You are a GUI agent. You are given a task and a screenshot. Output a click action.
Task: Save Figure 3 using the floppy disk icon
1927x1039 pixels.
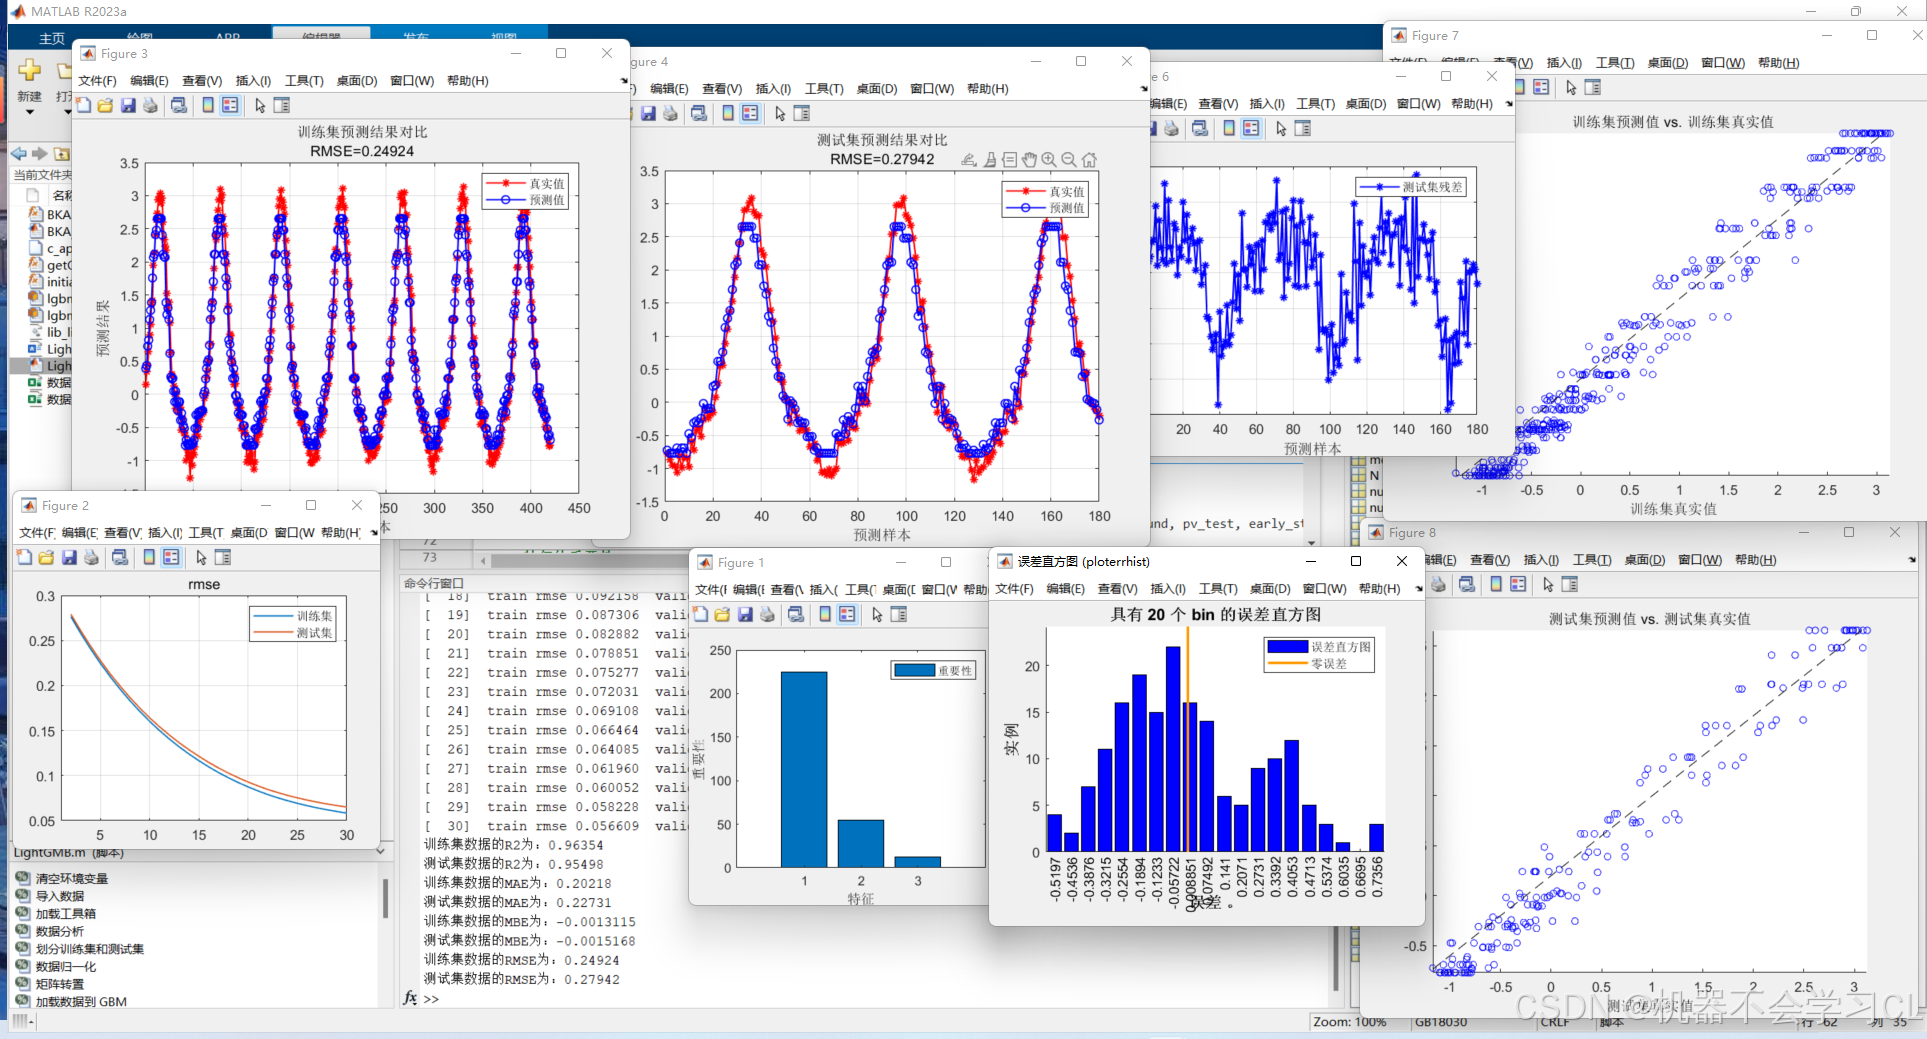[x=128, y=106]
